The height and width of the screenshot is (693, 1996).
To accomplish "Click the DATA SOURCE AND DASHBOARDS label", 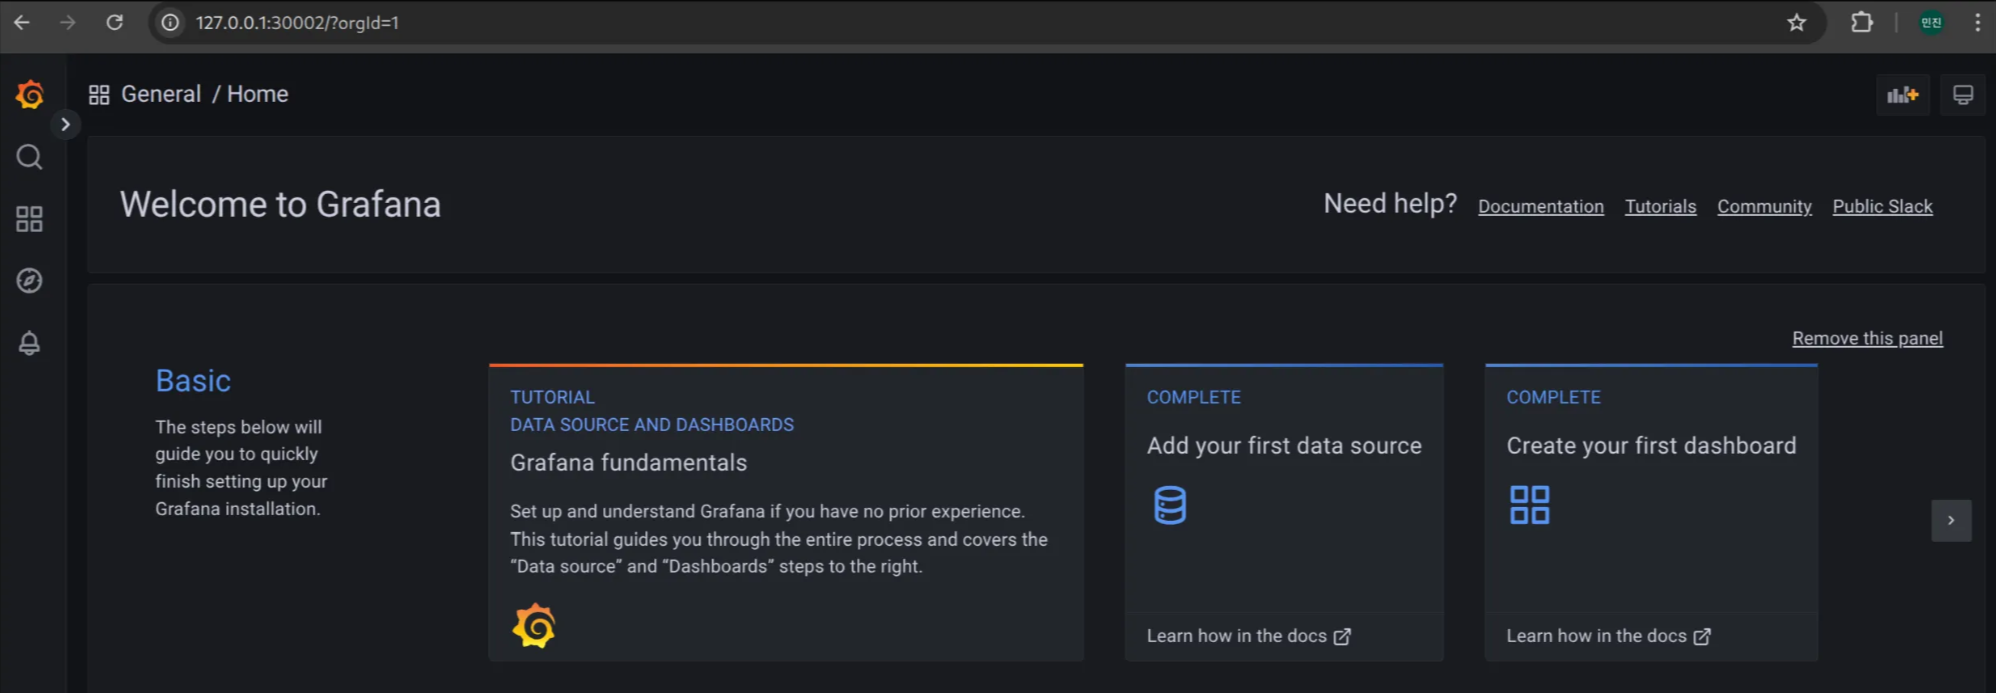I will pos(652,425).
